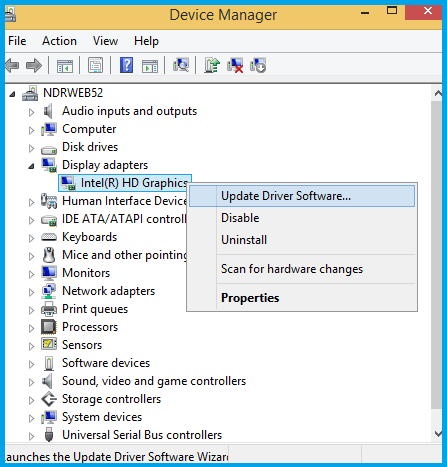Click the Processors chip icon
The height and width of the screenshot is (467, 447).
[49, 327]
